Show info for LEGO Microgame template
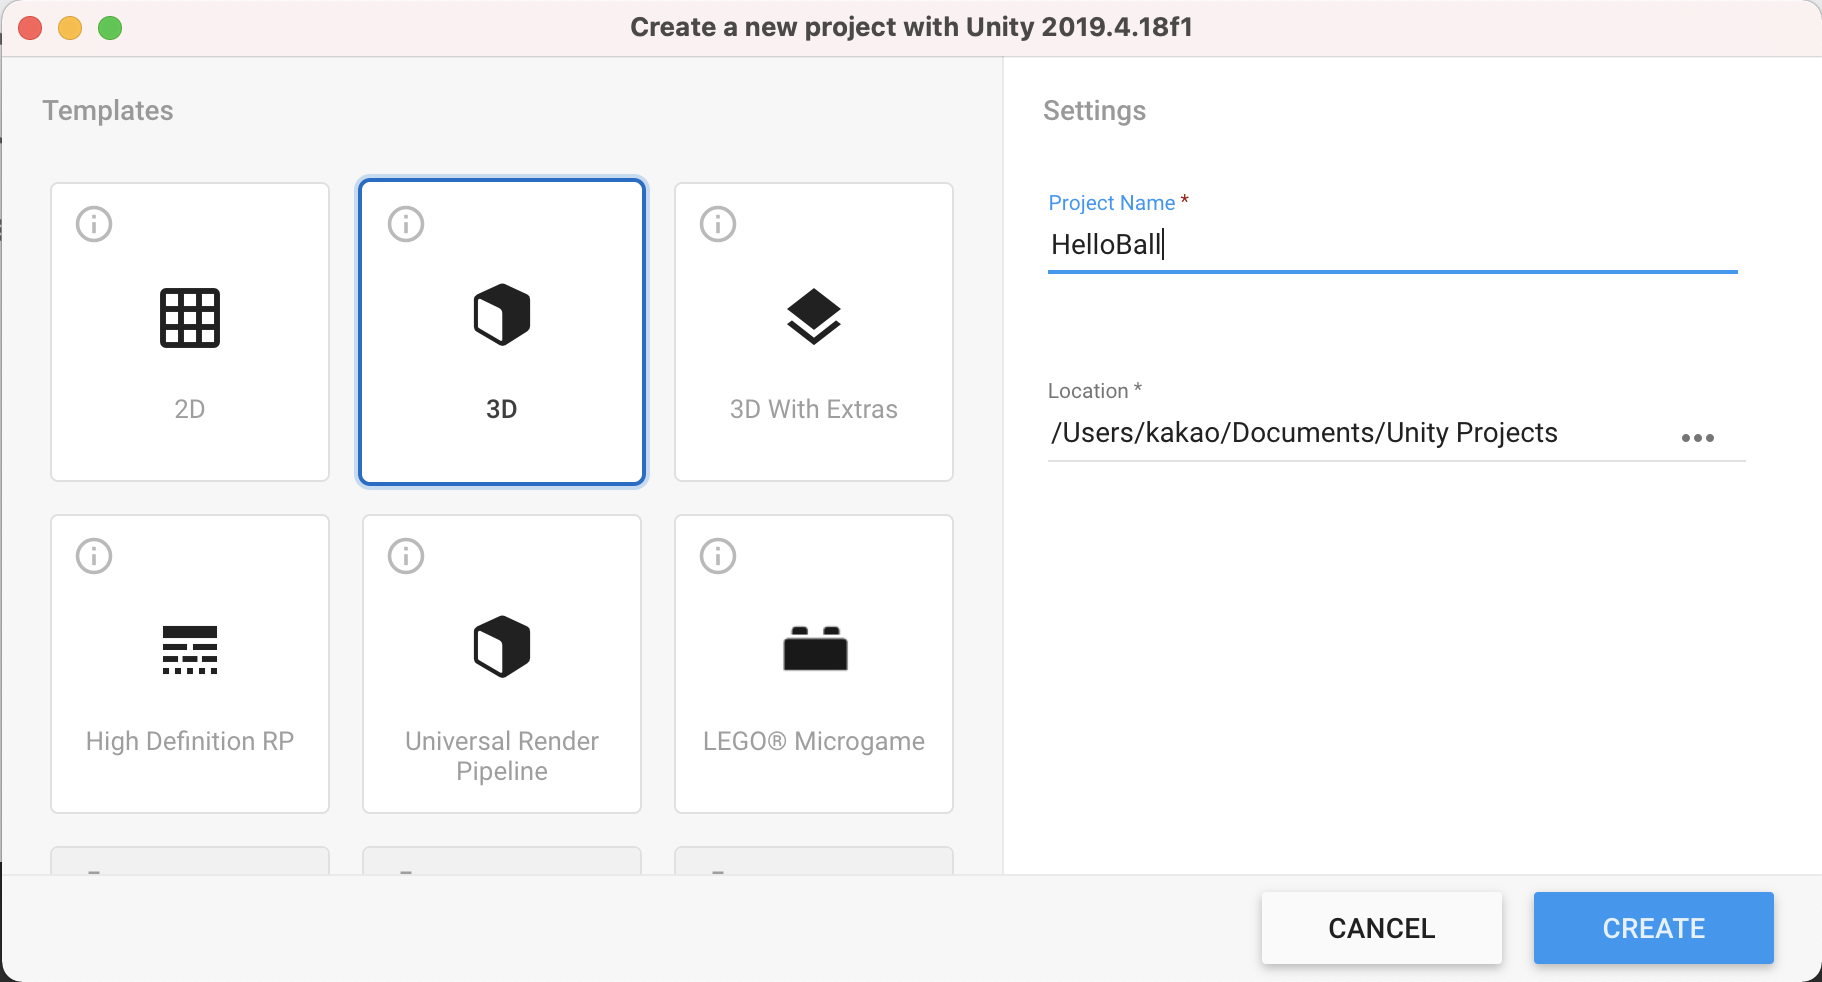The height and width of the screenshot is (982, 1822). [x=718, y=556]
